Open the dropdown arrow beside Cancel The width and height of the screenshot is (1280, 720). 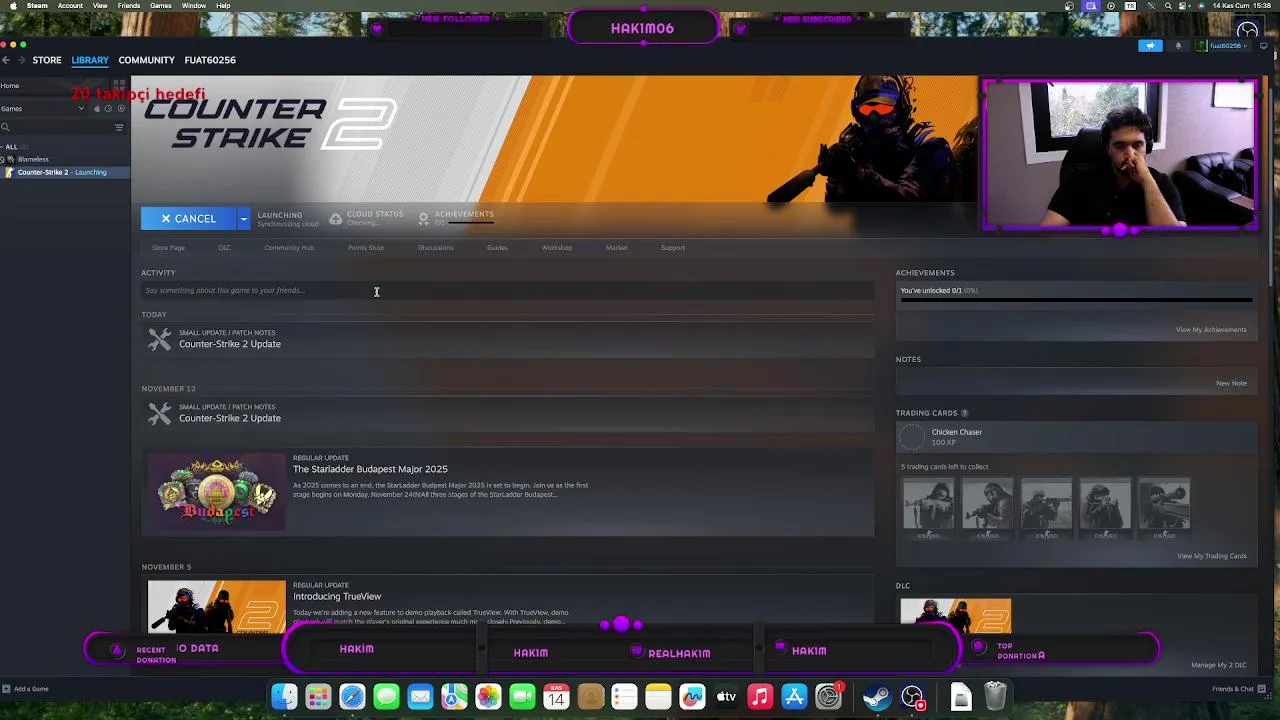click(243, 218)
